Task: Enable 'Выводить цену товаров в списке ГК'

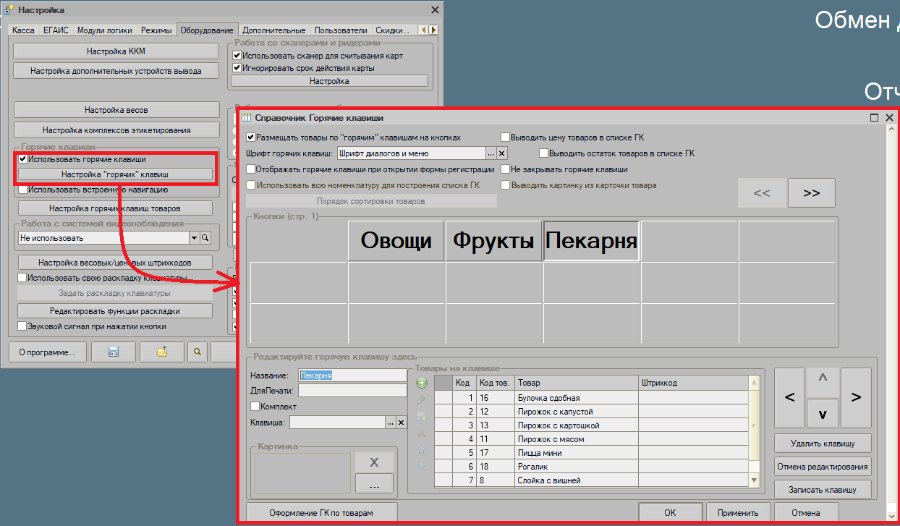Action: pyautogui.click(x=505, y=137)
